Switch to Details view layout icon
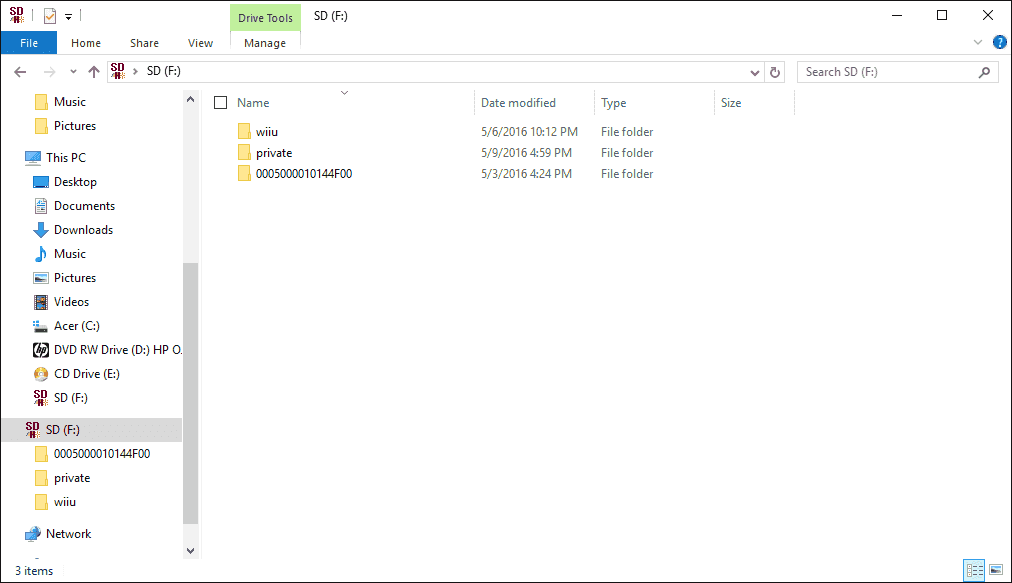This screenshot has height=583, width=1012. pyautogui.click(x=975, y=570)
